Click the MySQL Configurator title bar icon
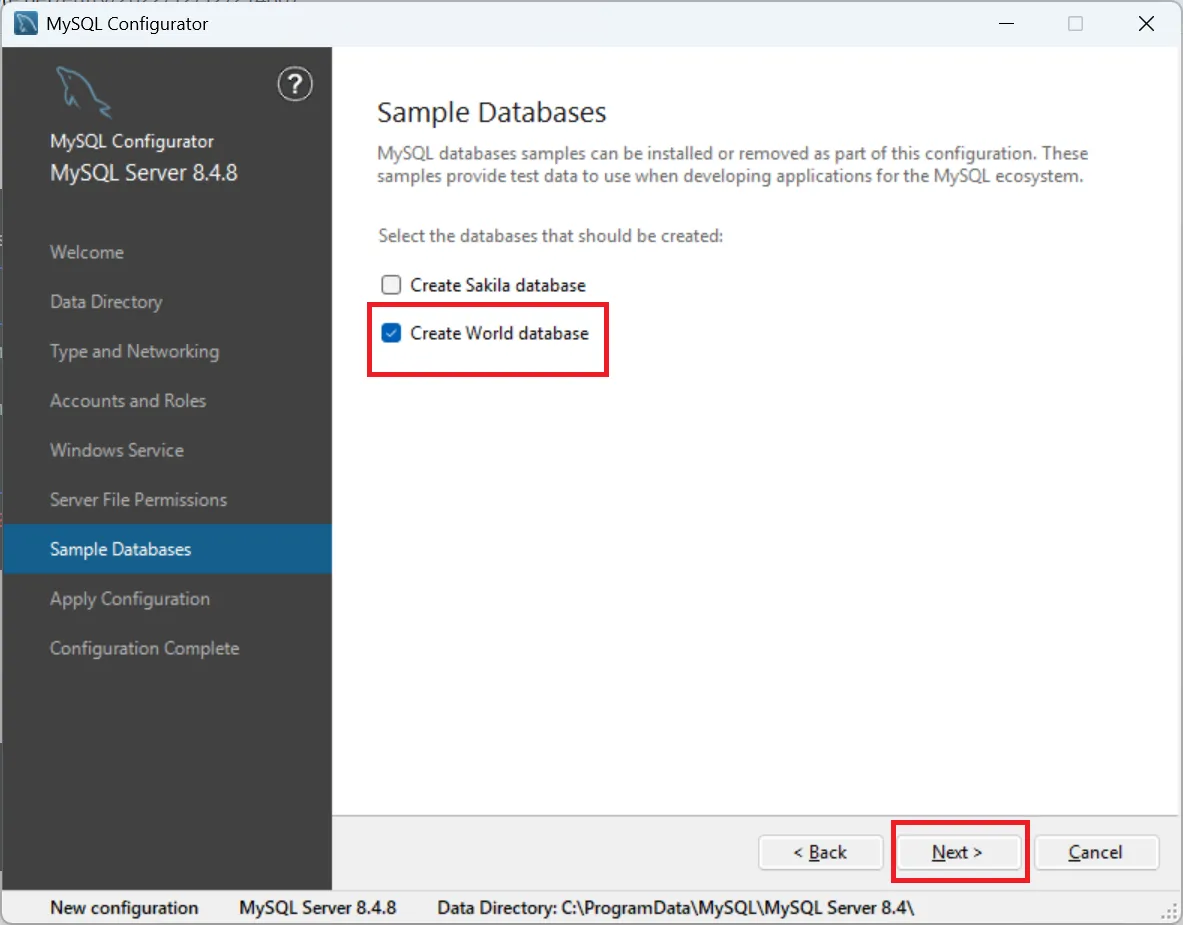 pyautogui.click(x=26, y=23)
